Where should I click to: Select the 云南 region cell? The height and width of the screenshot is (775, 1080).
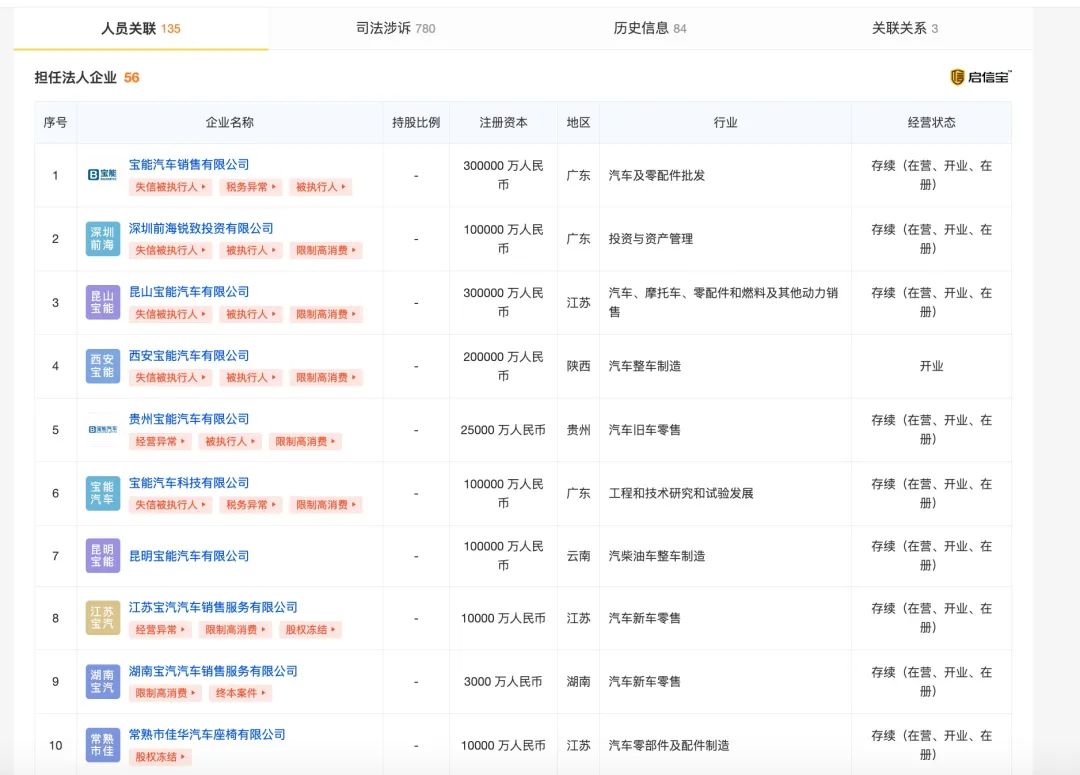click(579, 556)
